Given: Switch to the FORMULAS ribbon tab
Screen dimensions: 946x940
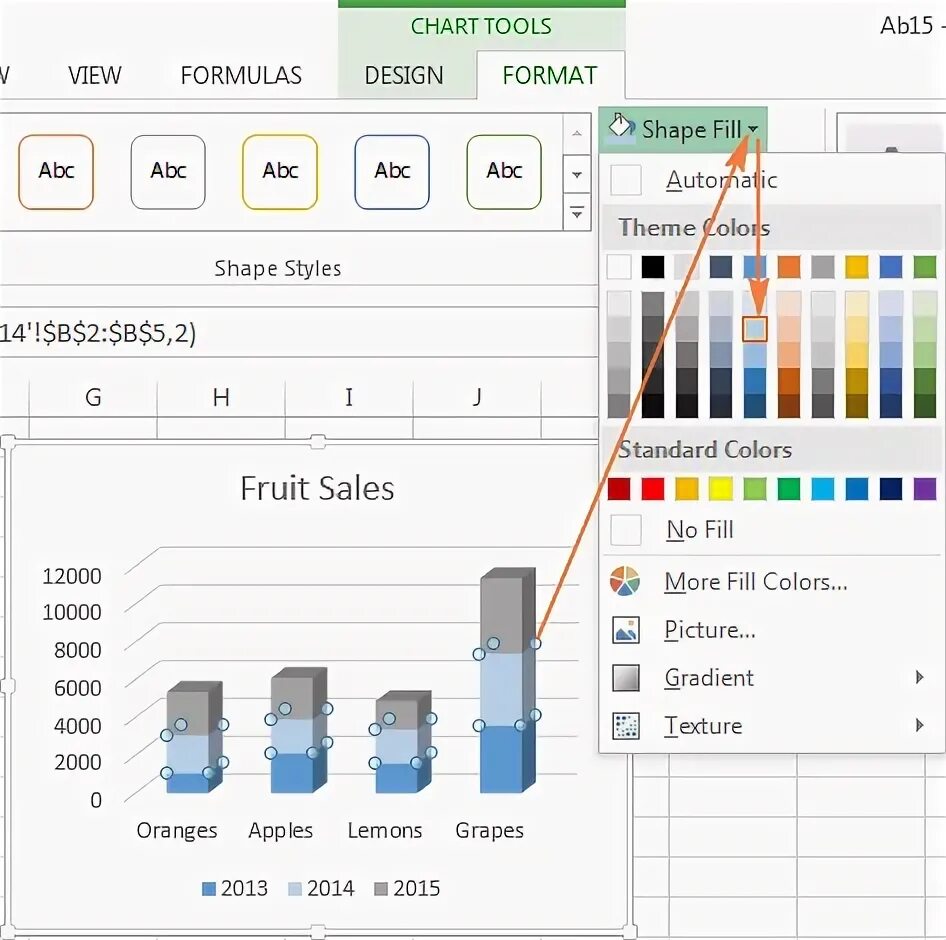Looking at the screenshot, I should (x=241, y=75).
